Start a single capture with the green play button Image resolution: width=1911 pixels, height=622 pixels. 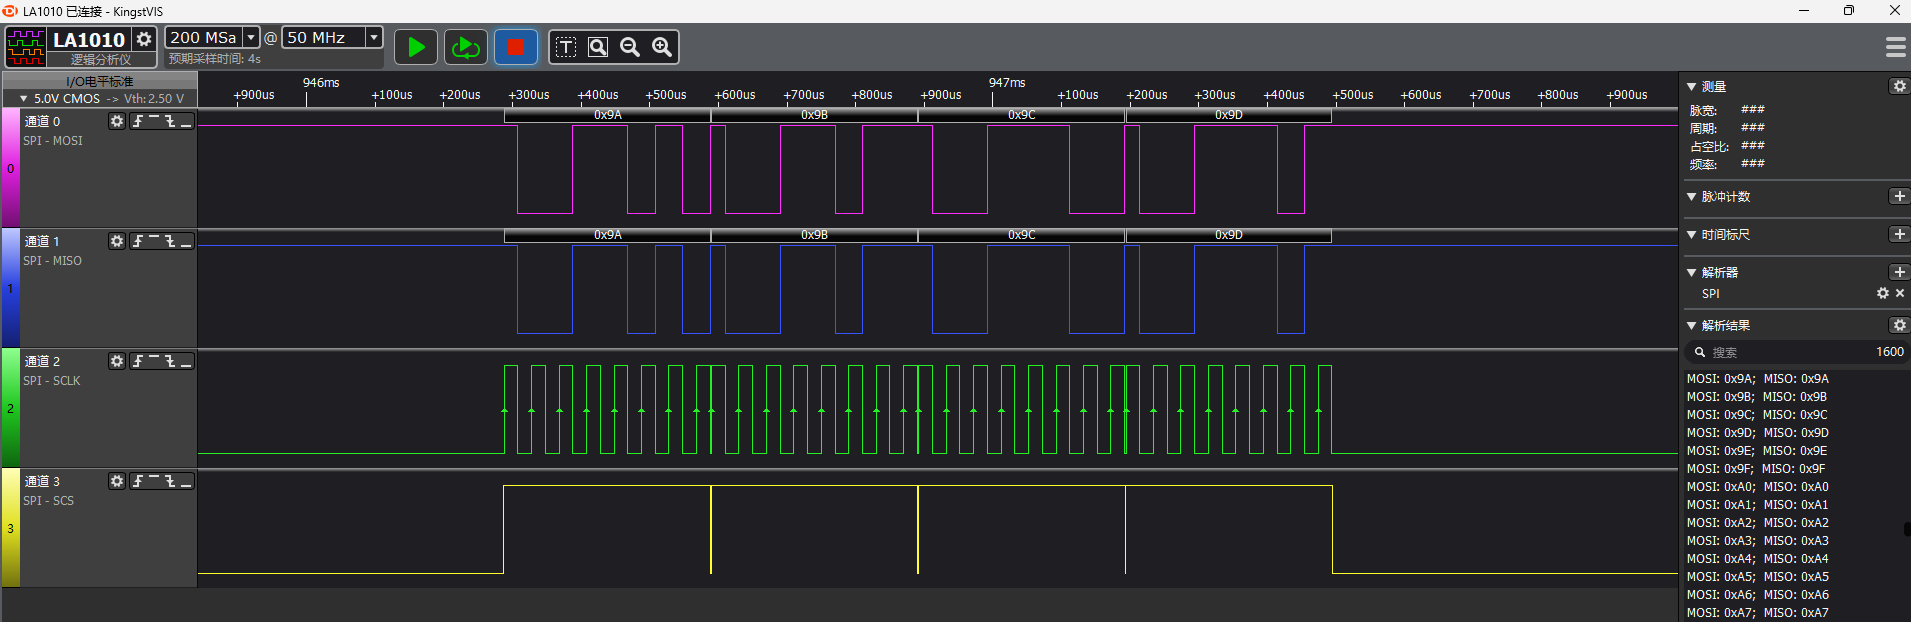(x=416, y=47)
